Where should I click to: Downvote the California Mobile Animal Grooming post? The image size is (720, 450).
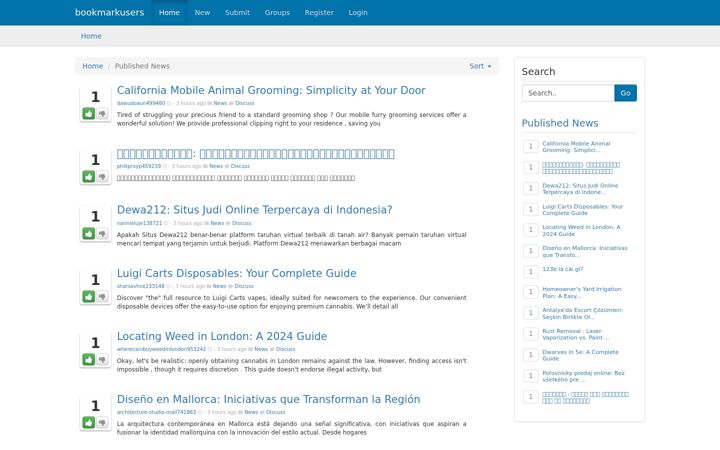click(x=102, y=113)
